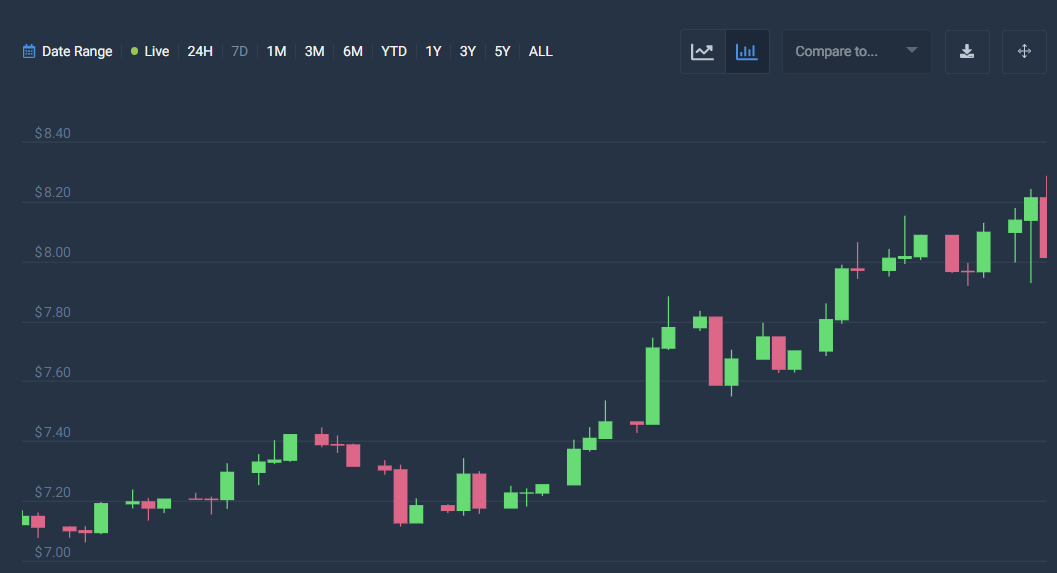Click the Compare to dropdown arrow
The image size is (1057, 573).
coord(912,51)
